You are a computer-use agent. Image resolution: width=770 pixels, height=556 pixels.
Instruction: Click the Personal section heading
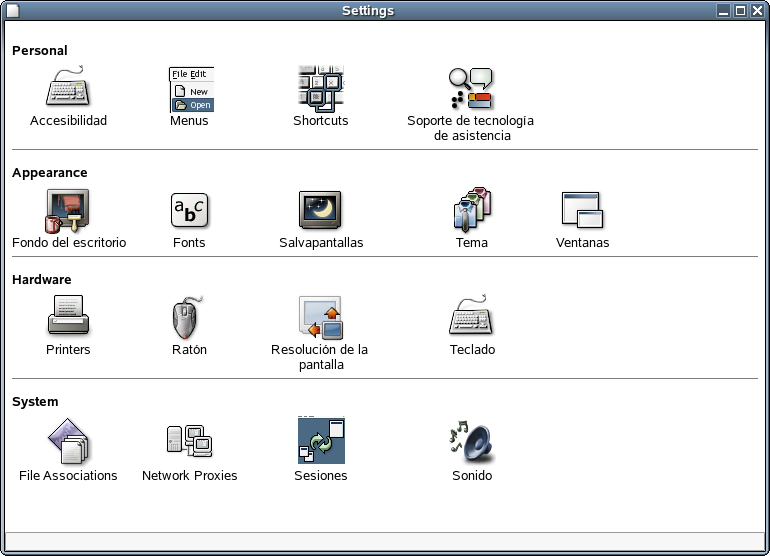(40, 51)
